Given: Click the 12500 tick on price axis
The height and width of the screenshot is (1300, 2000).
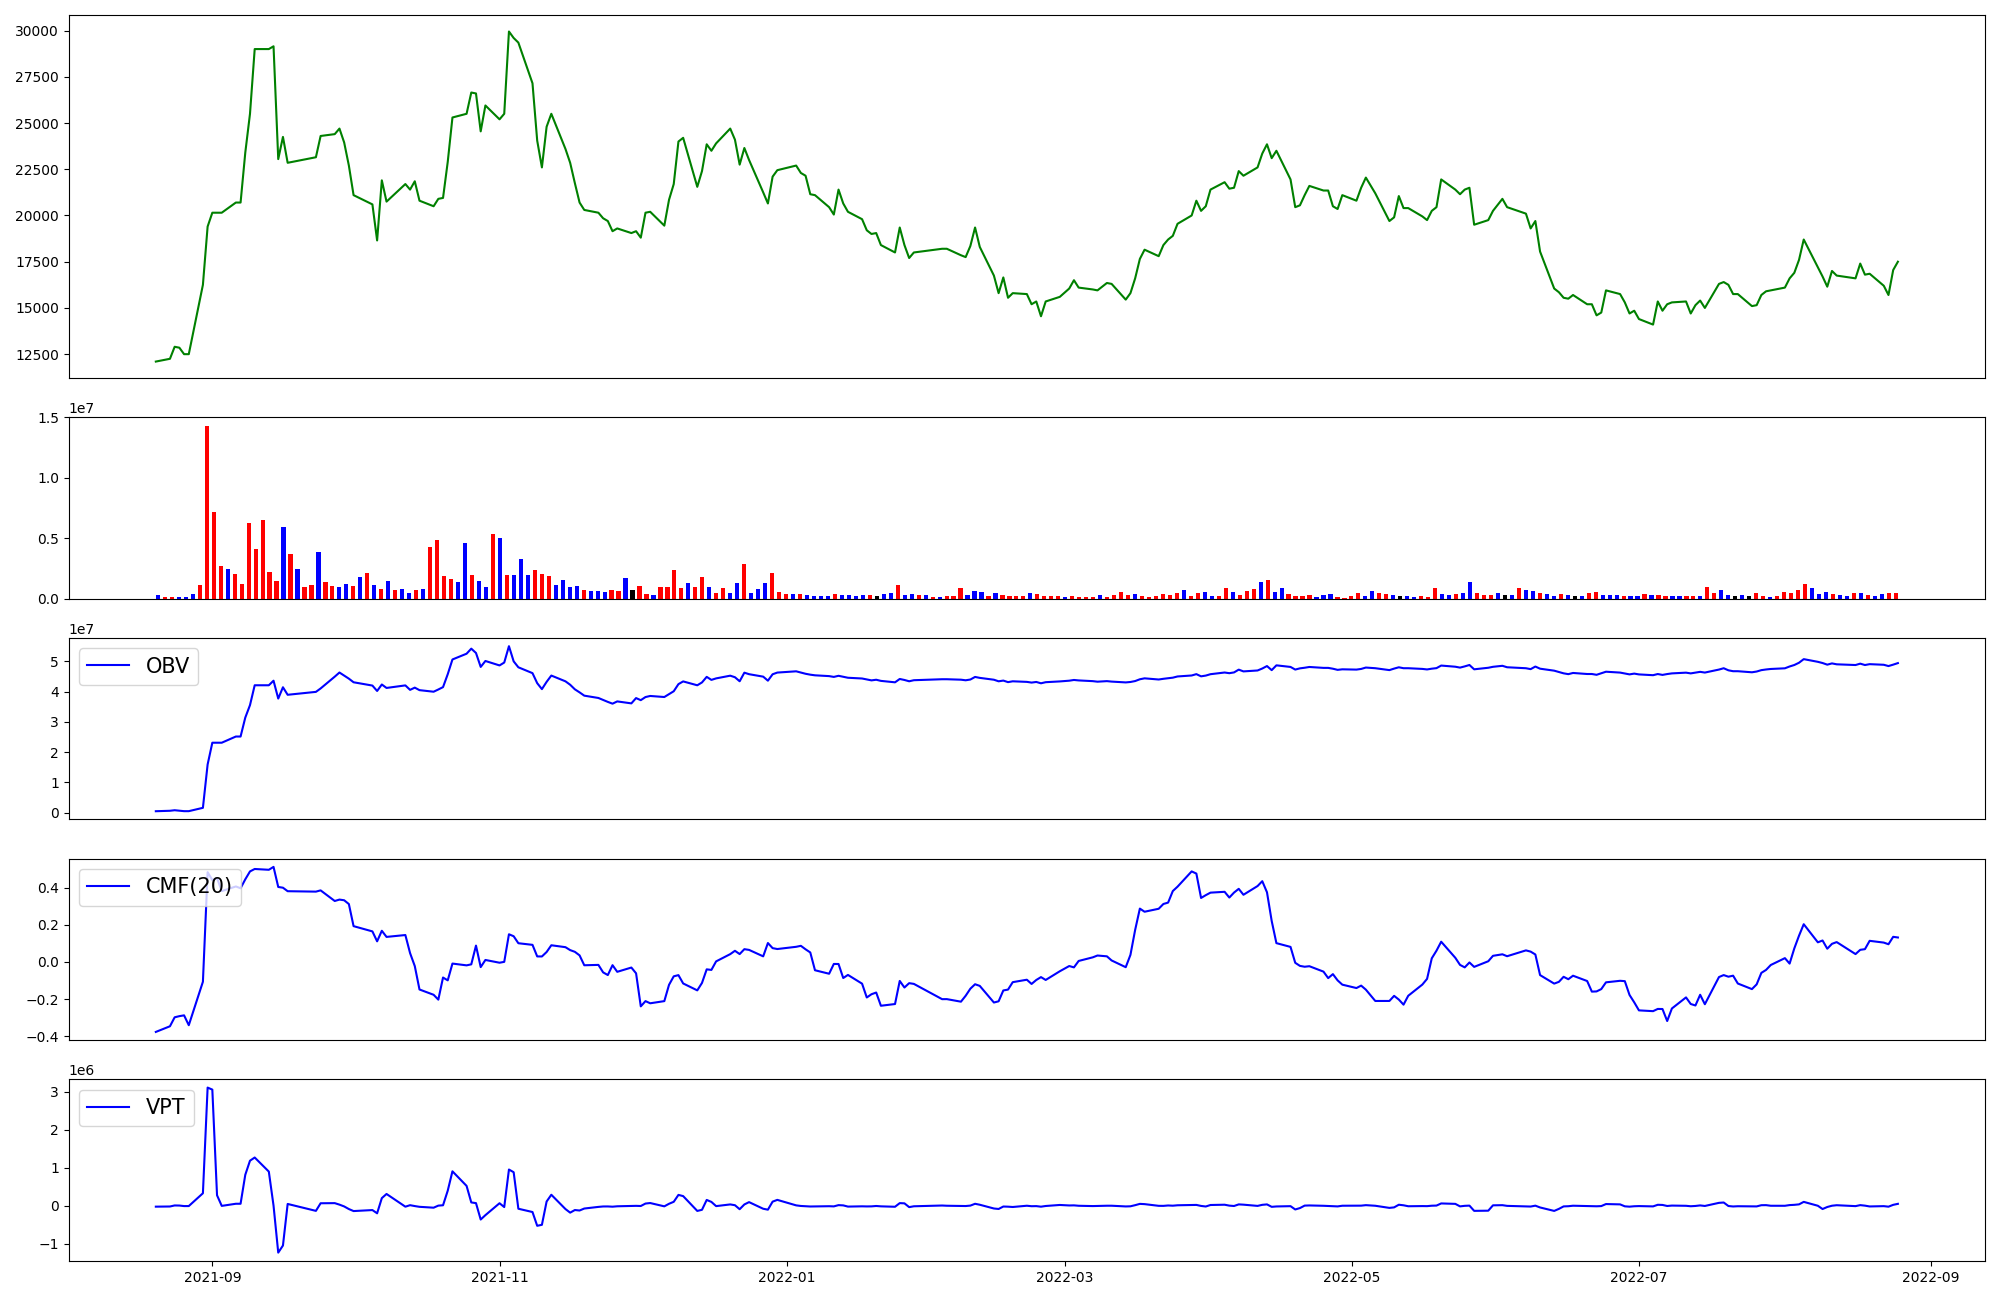Looking at the screenshot, I should [x=36, y=354].
